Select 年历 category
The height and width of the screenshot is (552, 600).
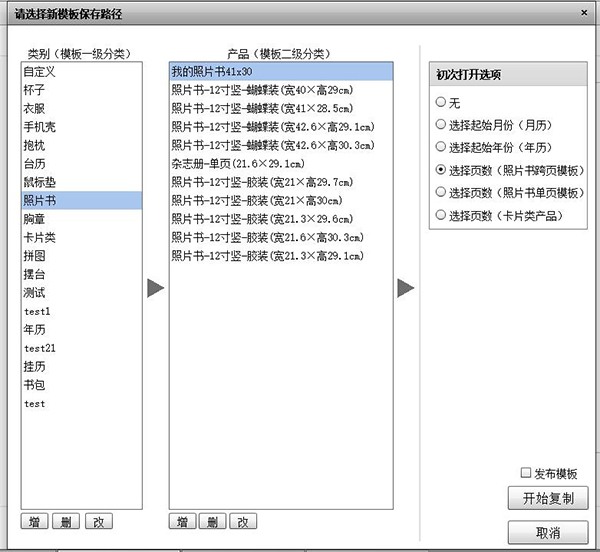(82, 329)
